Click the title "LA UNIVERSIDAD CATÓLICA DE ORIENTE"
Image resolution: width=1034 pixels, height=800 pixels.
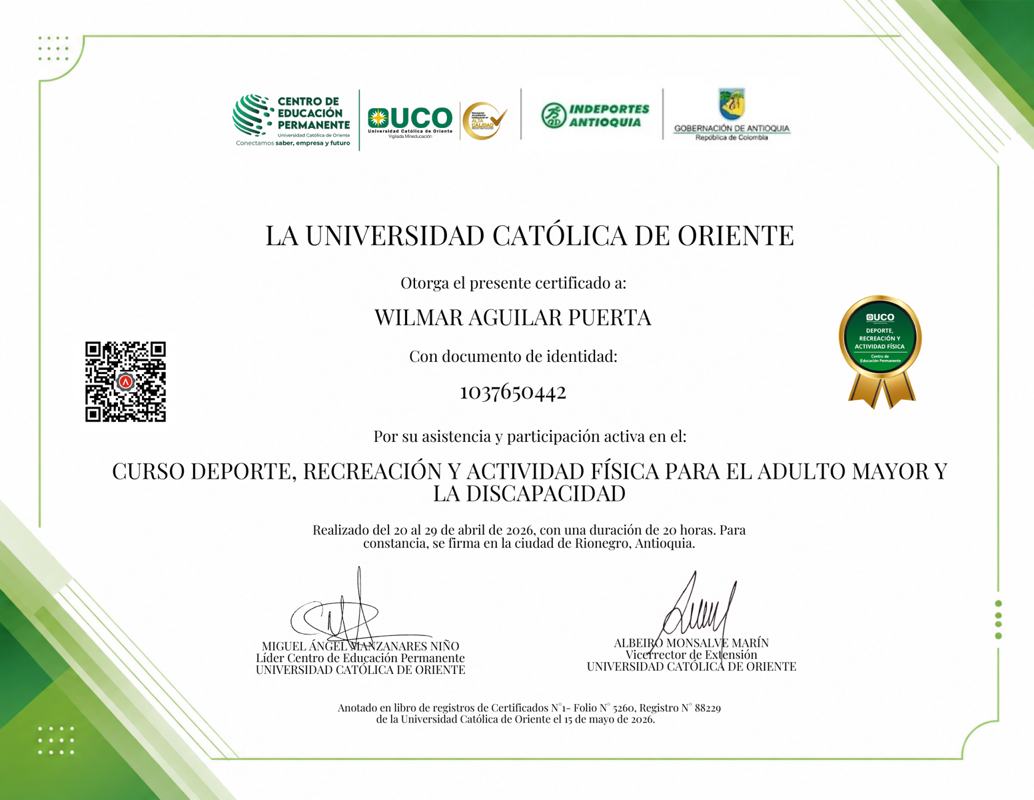pos(530,235)
